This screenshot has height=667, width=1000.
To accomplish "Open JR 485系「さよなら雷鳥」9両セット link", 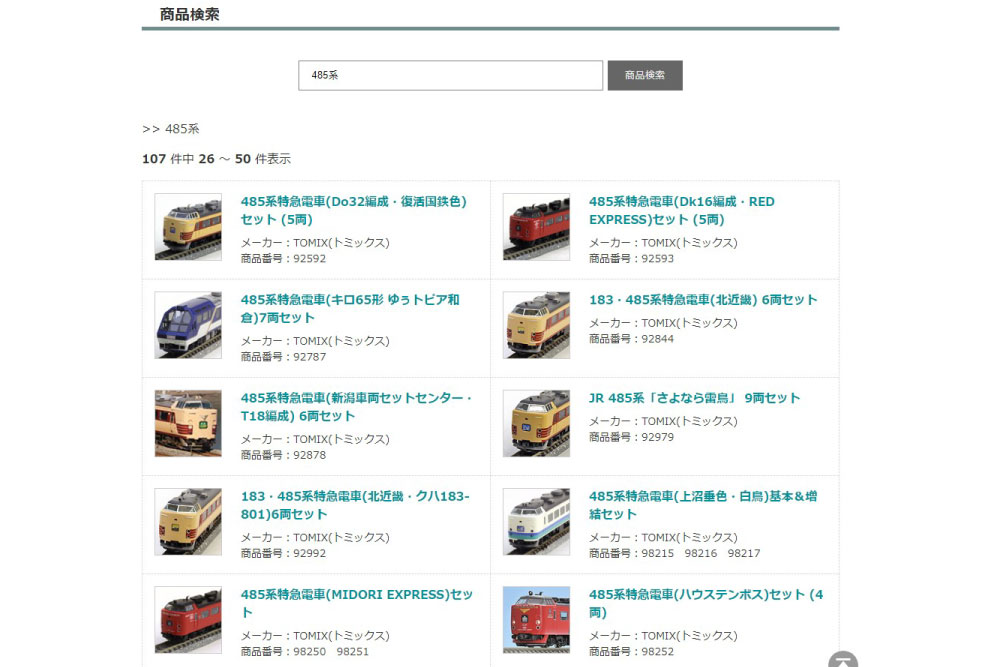I will pos(695,398).
